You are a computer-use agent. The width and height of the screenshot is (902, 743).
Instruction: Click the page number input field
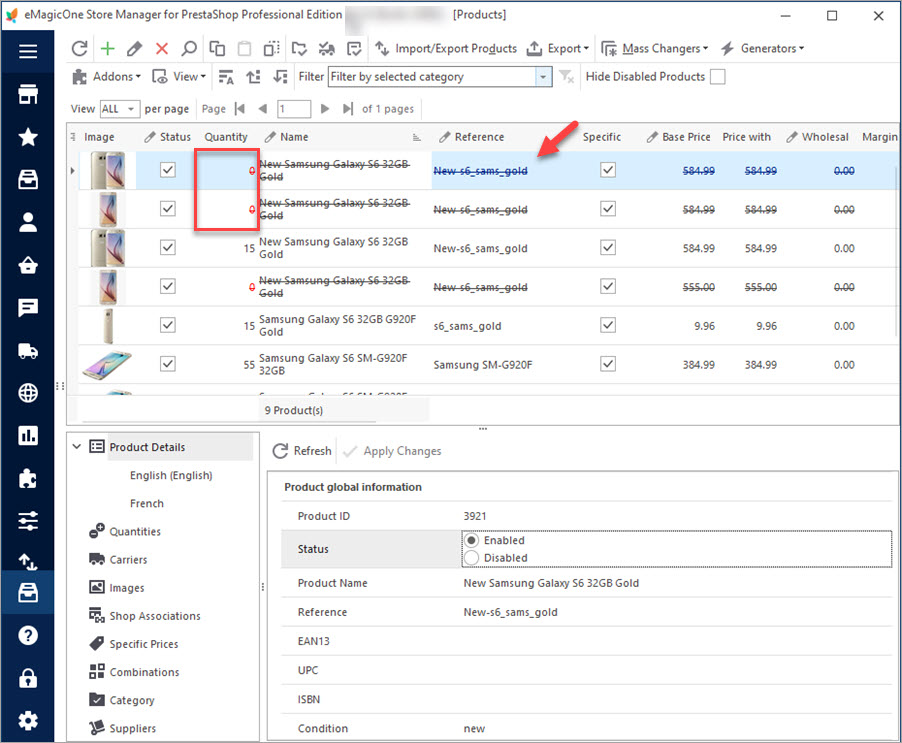[294, 109]
